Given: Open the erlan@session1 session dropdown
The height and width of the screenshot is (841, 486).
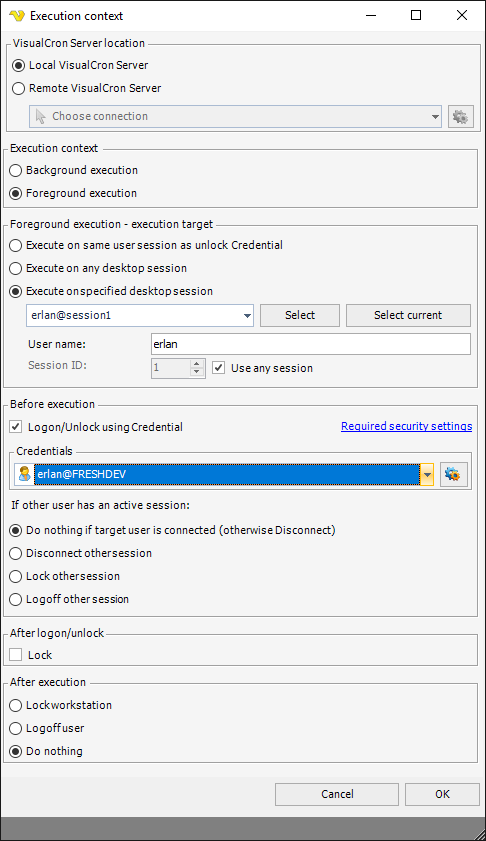Looking at the screenshot, I should click(x=247, y=315).
